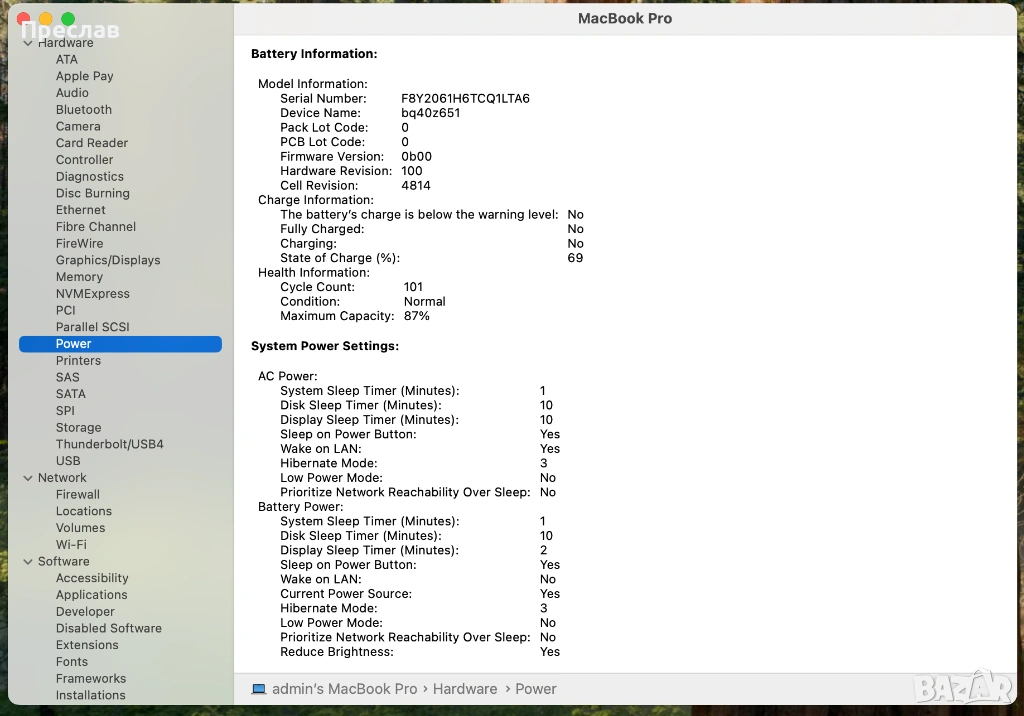Collapse the Software section disclosure arrow
The width and height of the screenshot is (1024, 716).
tap(27, 562)
